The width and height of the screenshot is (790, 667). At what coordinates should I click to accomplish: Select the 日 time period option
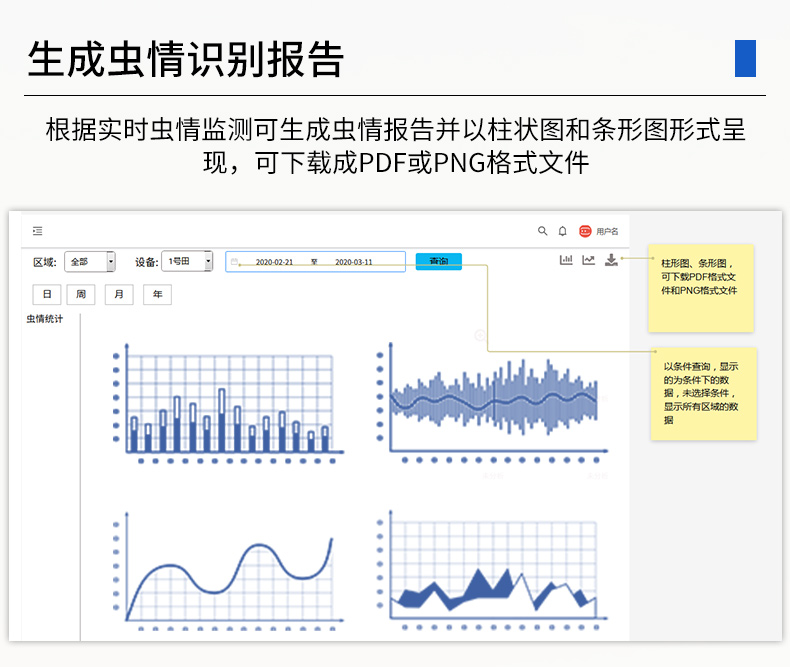(46, 294)
